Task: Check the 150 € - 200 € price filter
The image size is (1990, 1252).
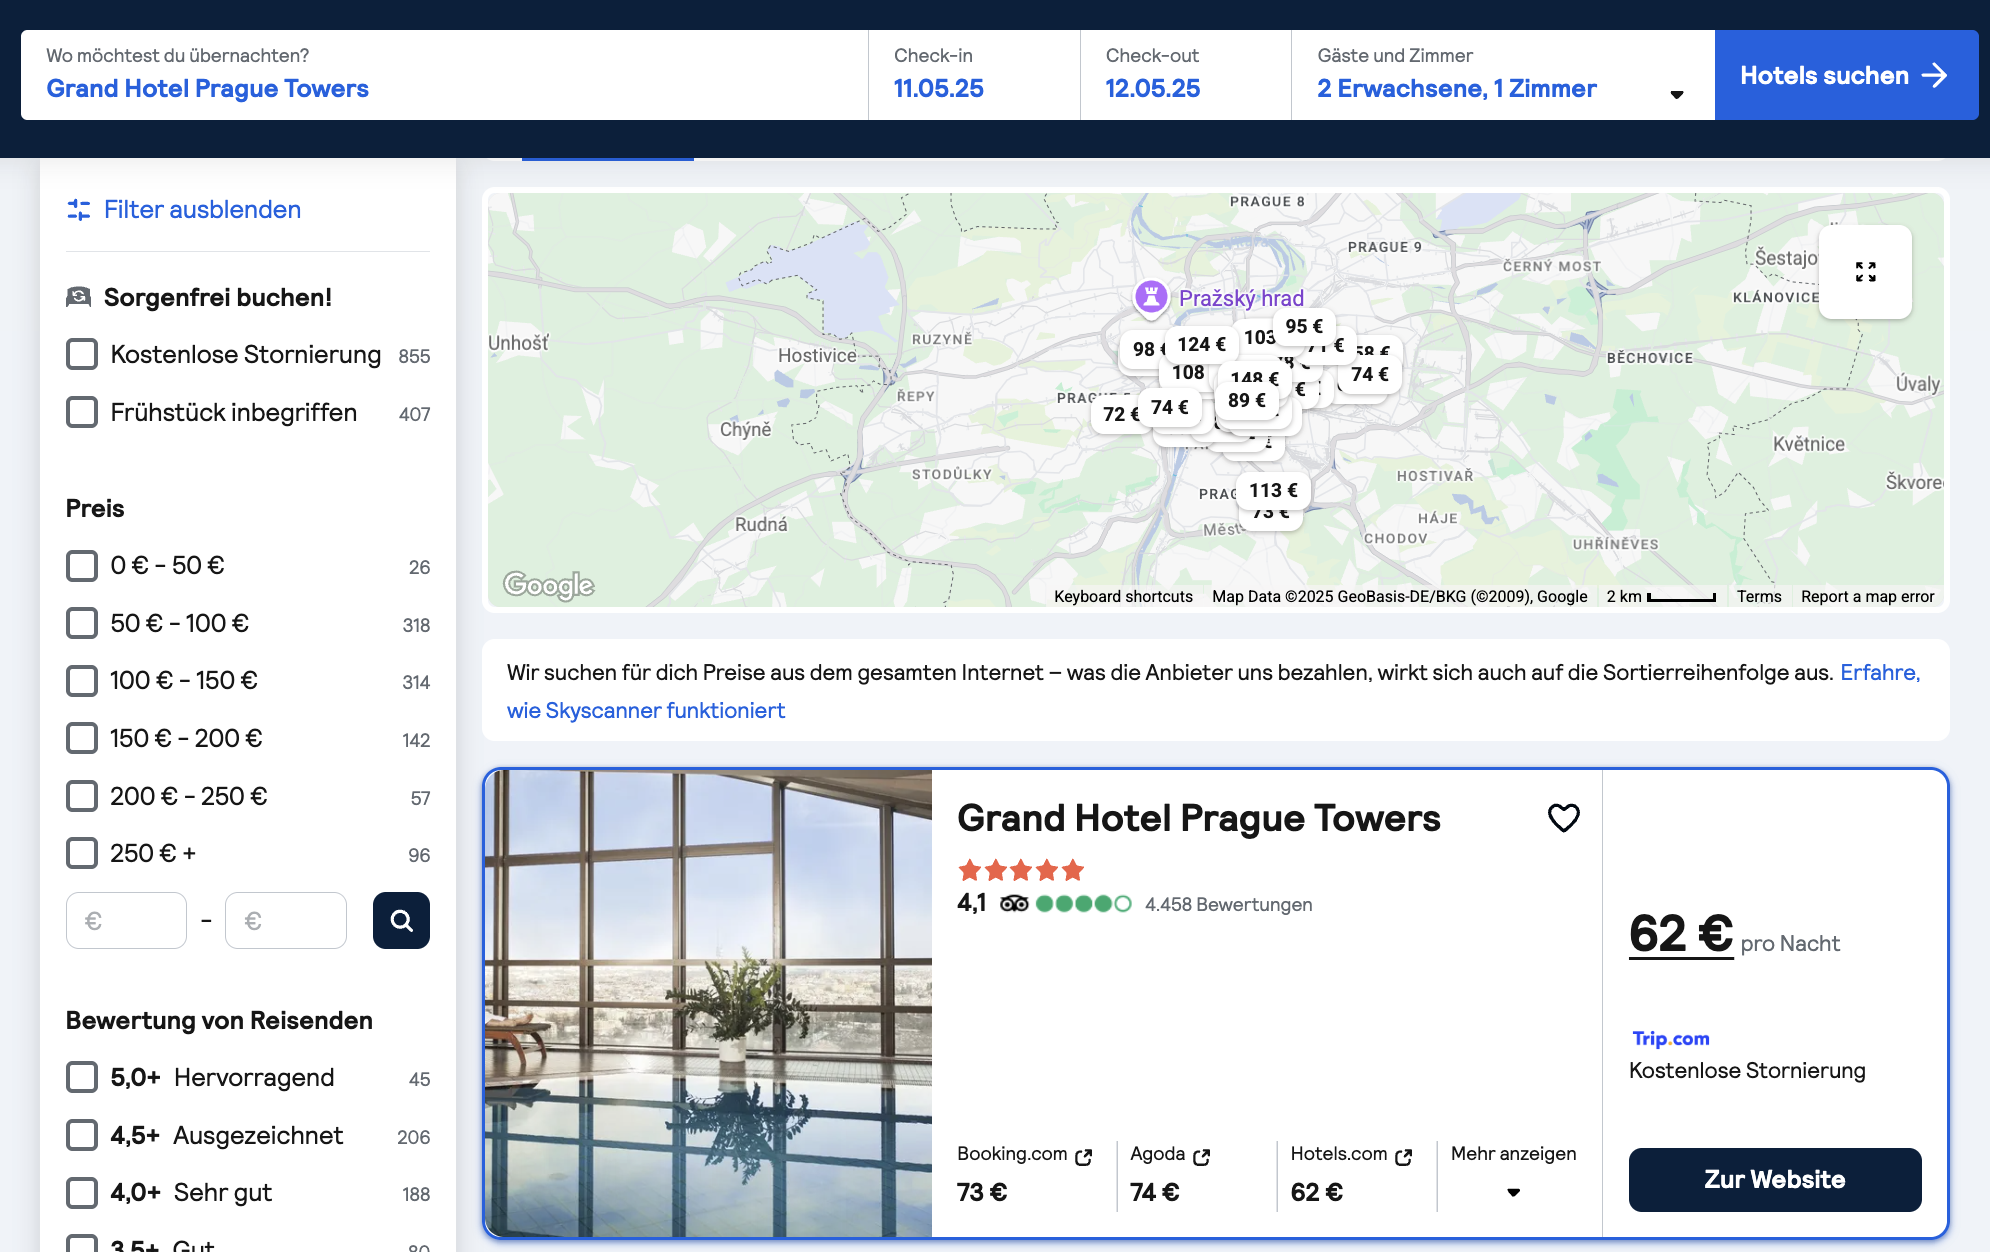Action: coord(82,738)
